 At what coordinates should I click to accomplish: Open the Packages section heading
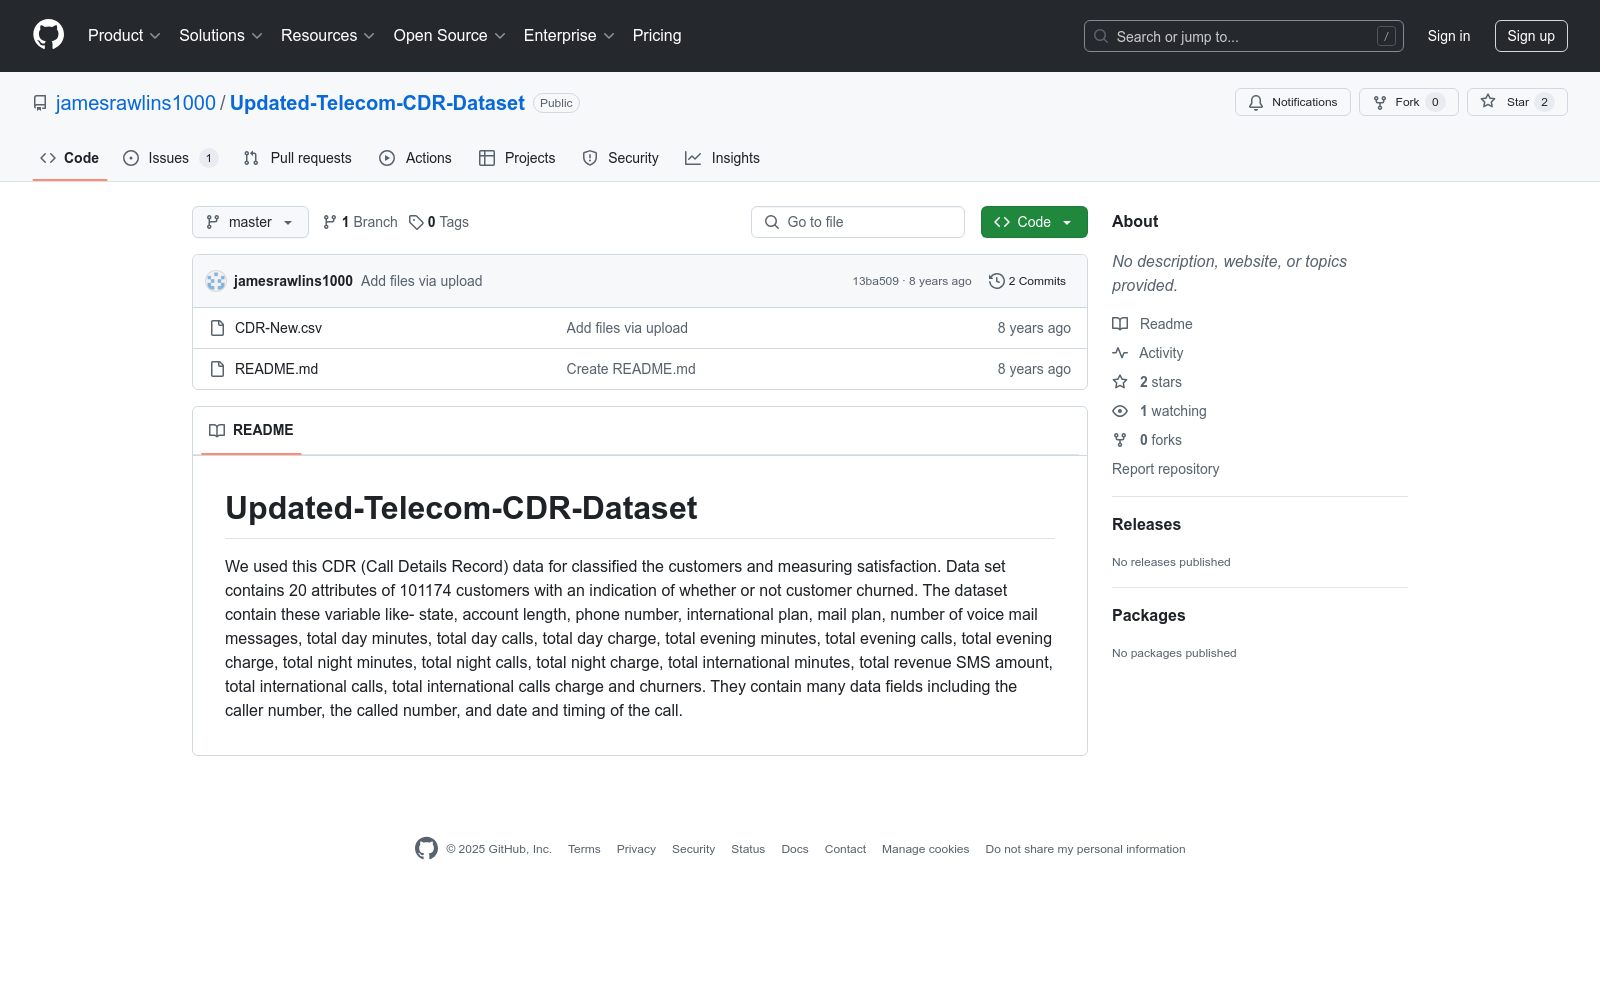[x=1148, y=616]
